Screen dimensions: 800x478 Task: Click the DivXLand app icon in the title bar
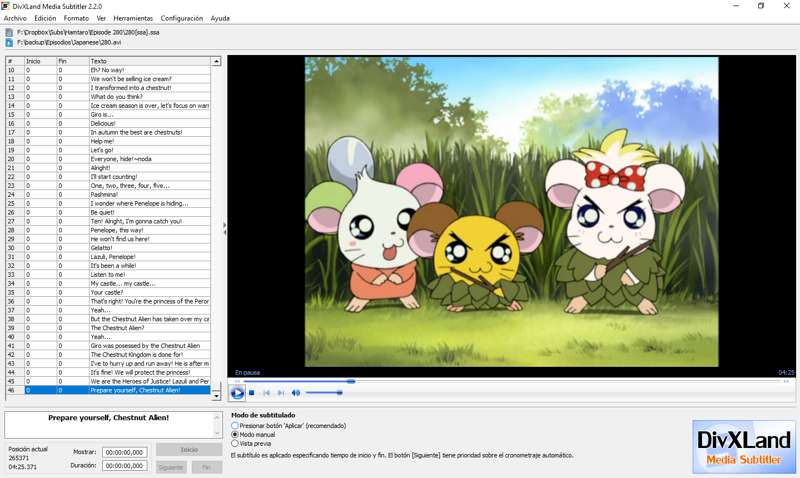[x=6, y=6]
